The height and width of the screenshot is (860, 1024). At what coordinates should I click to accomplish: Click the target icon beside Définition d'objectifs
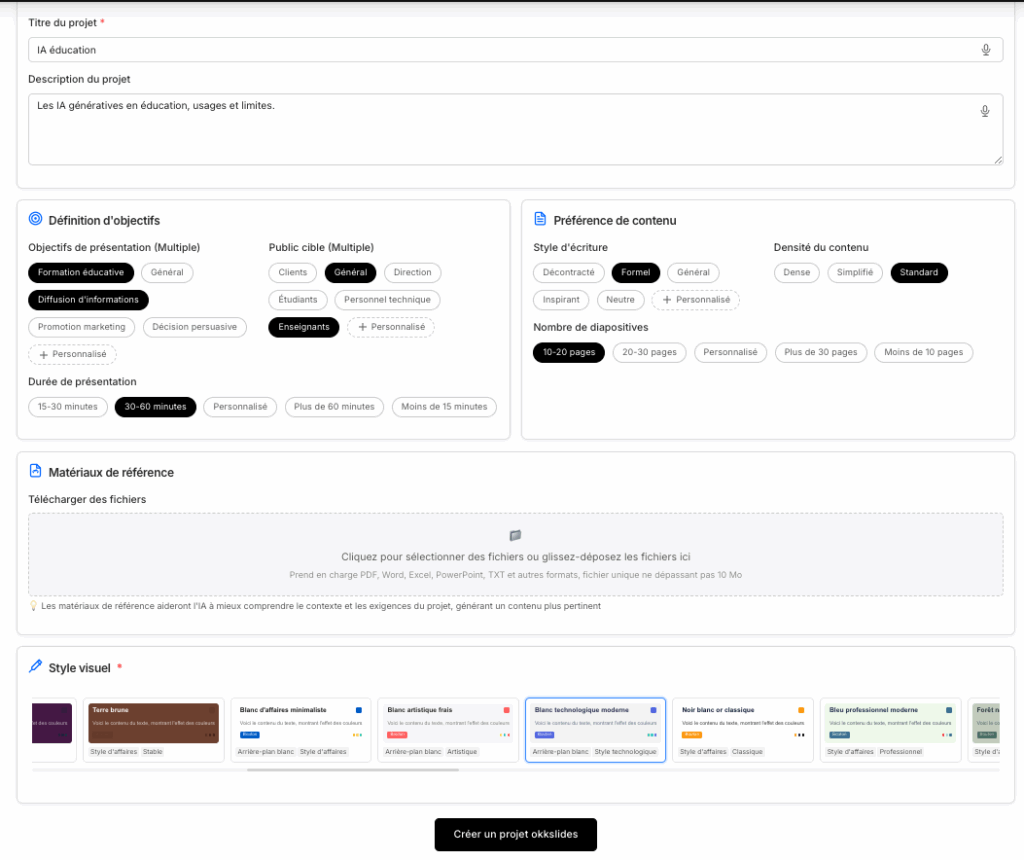35,220
